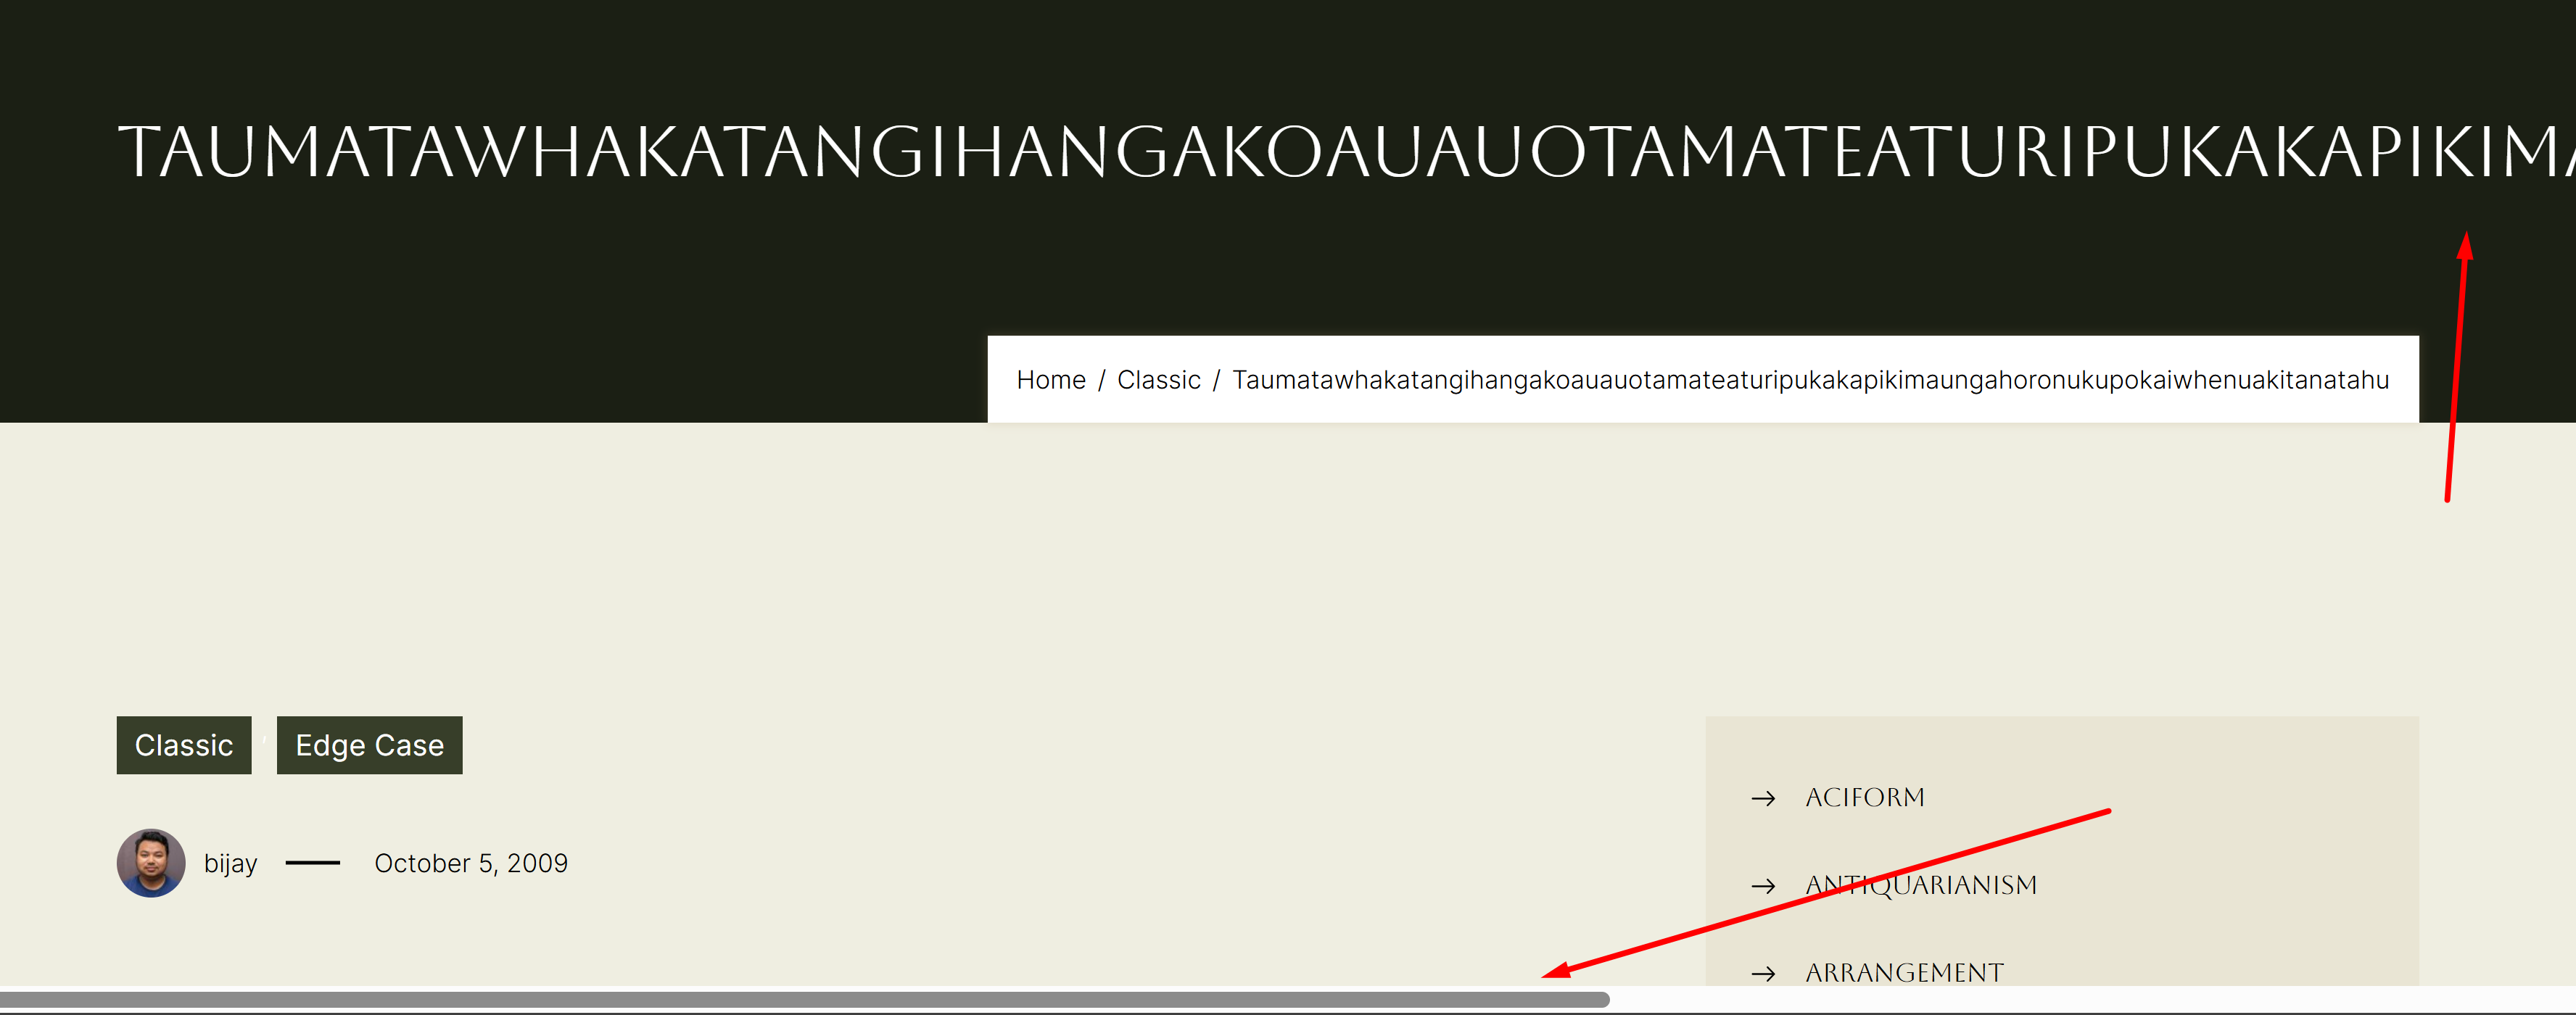
Task: Select the Edge Case category tag
Action: [x=369, y=745]
